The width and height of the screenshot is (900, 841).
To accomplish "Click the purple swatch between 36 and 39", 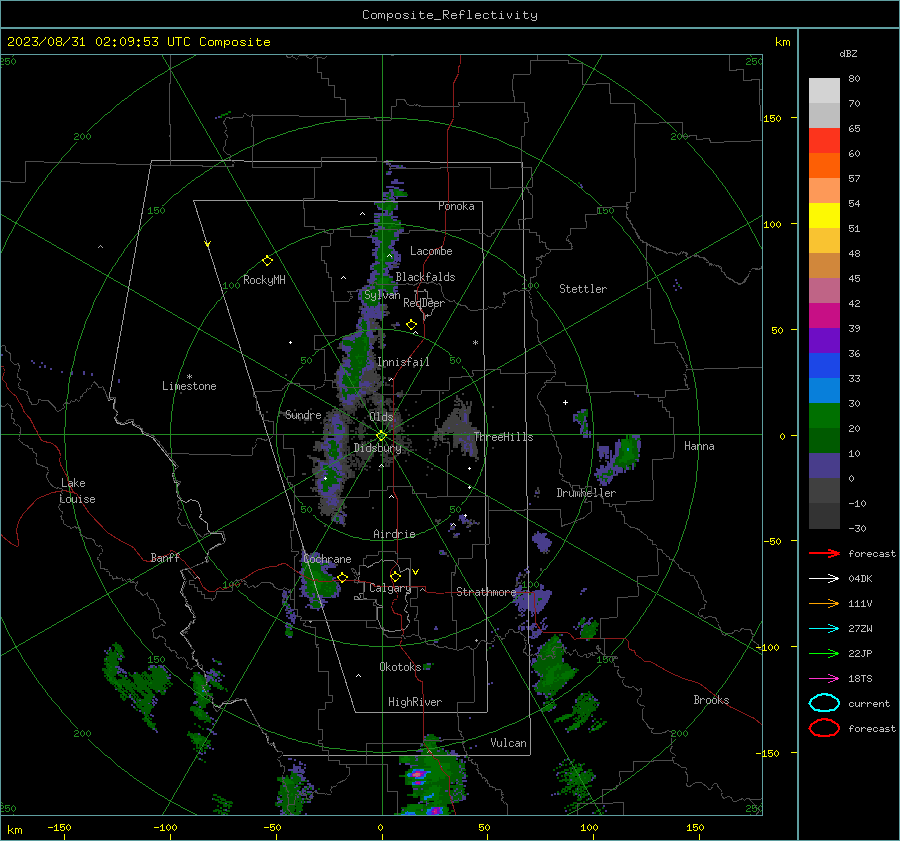I will (824, 341).
